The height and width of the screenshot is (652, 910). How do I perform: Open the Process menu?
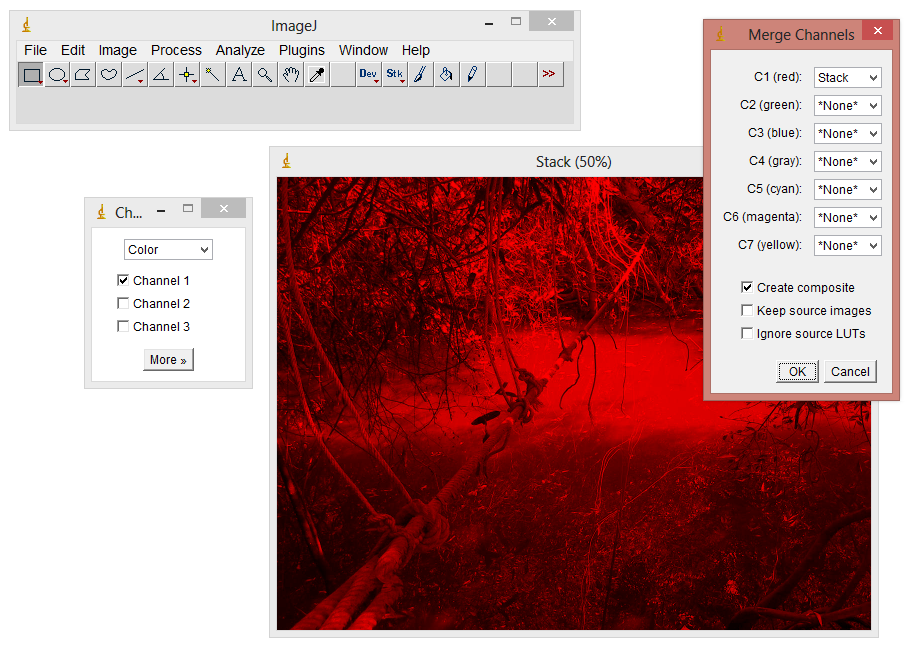pos(176,50)
